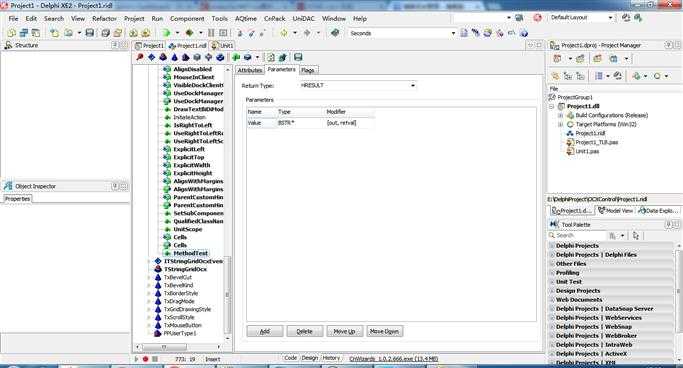Select Project1_TLB.pas in Project Manager
This screenshot has height=368, width=683.
pos(597,142)
